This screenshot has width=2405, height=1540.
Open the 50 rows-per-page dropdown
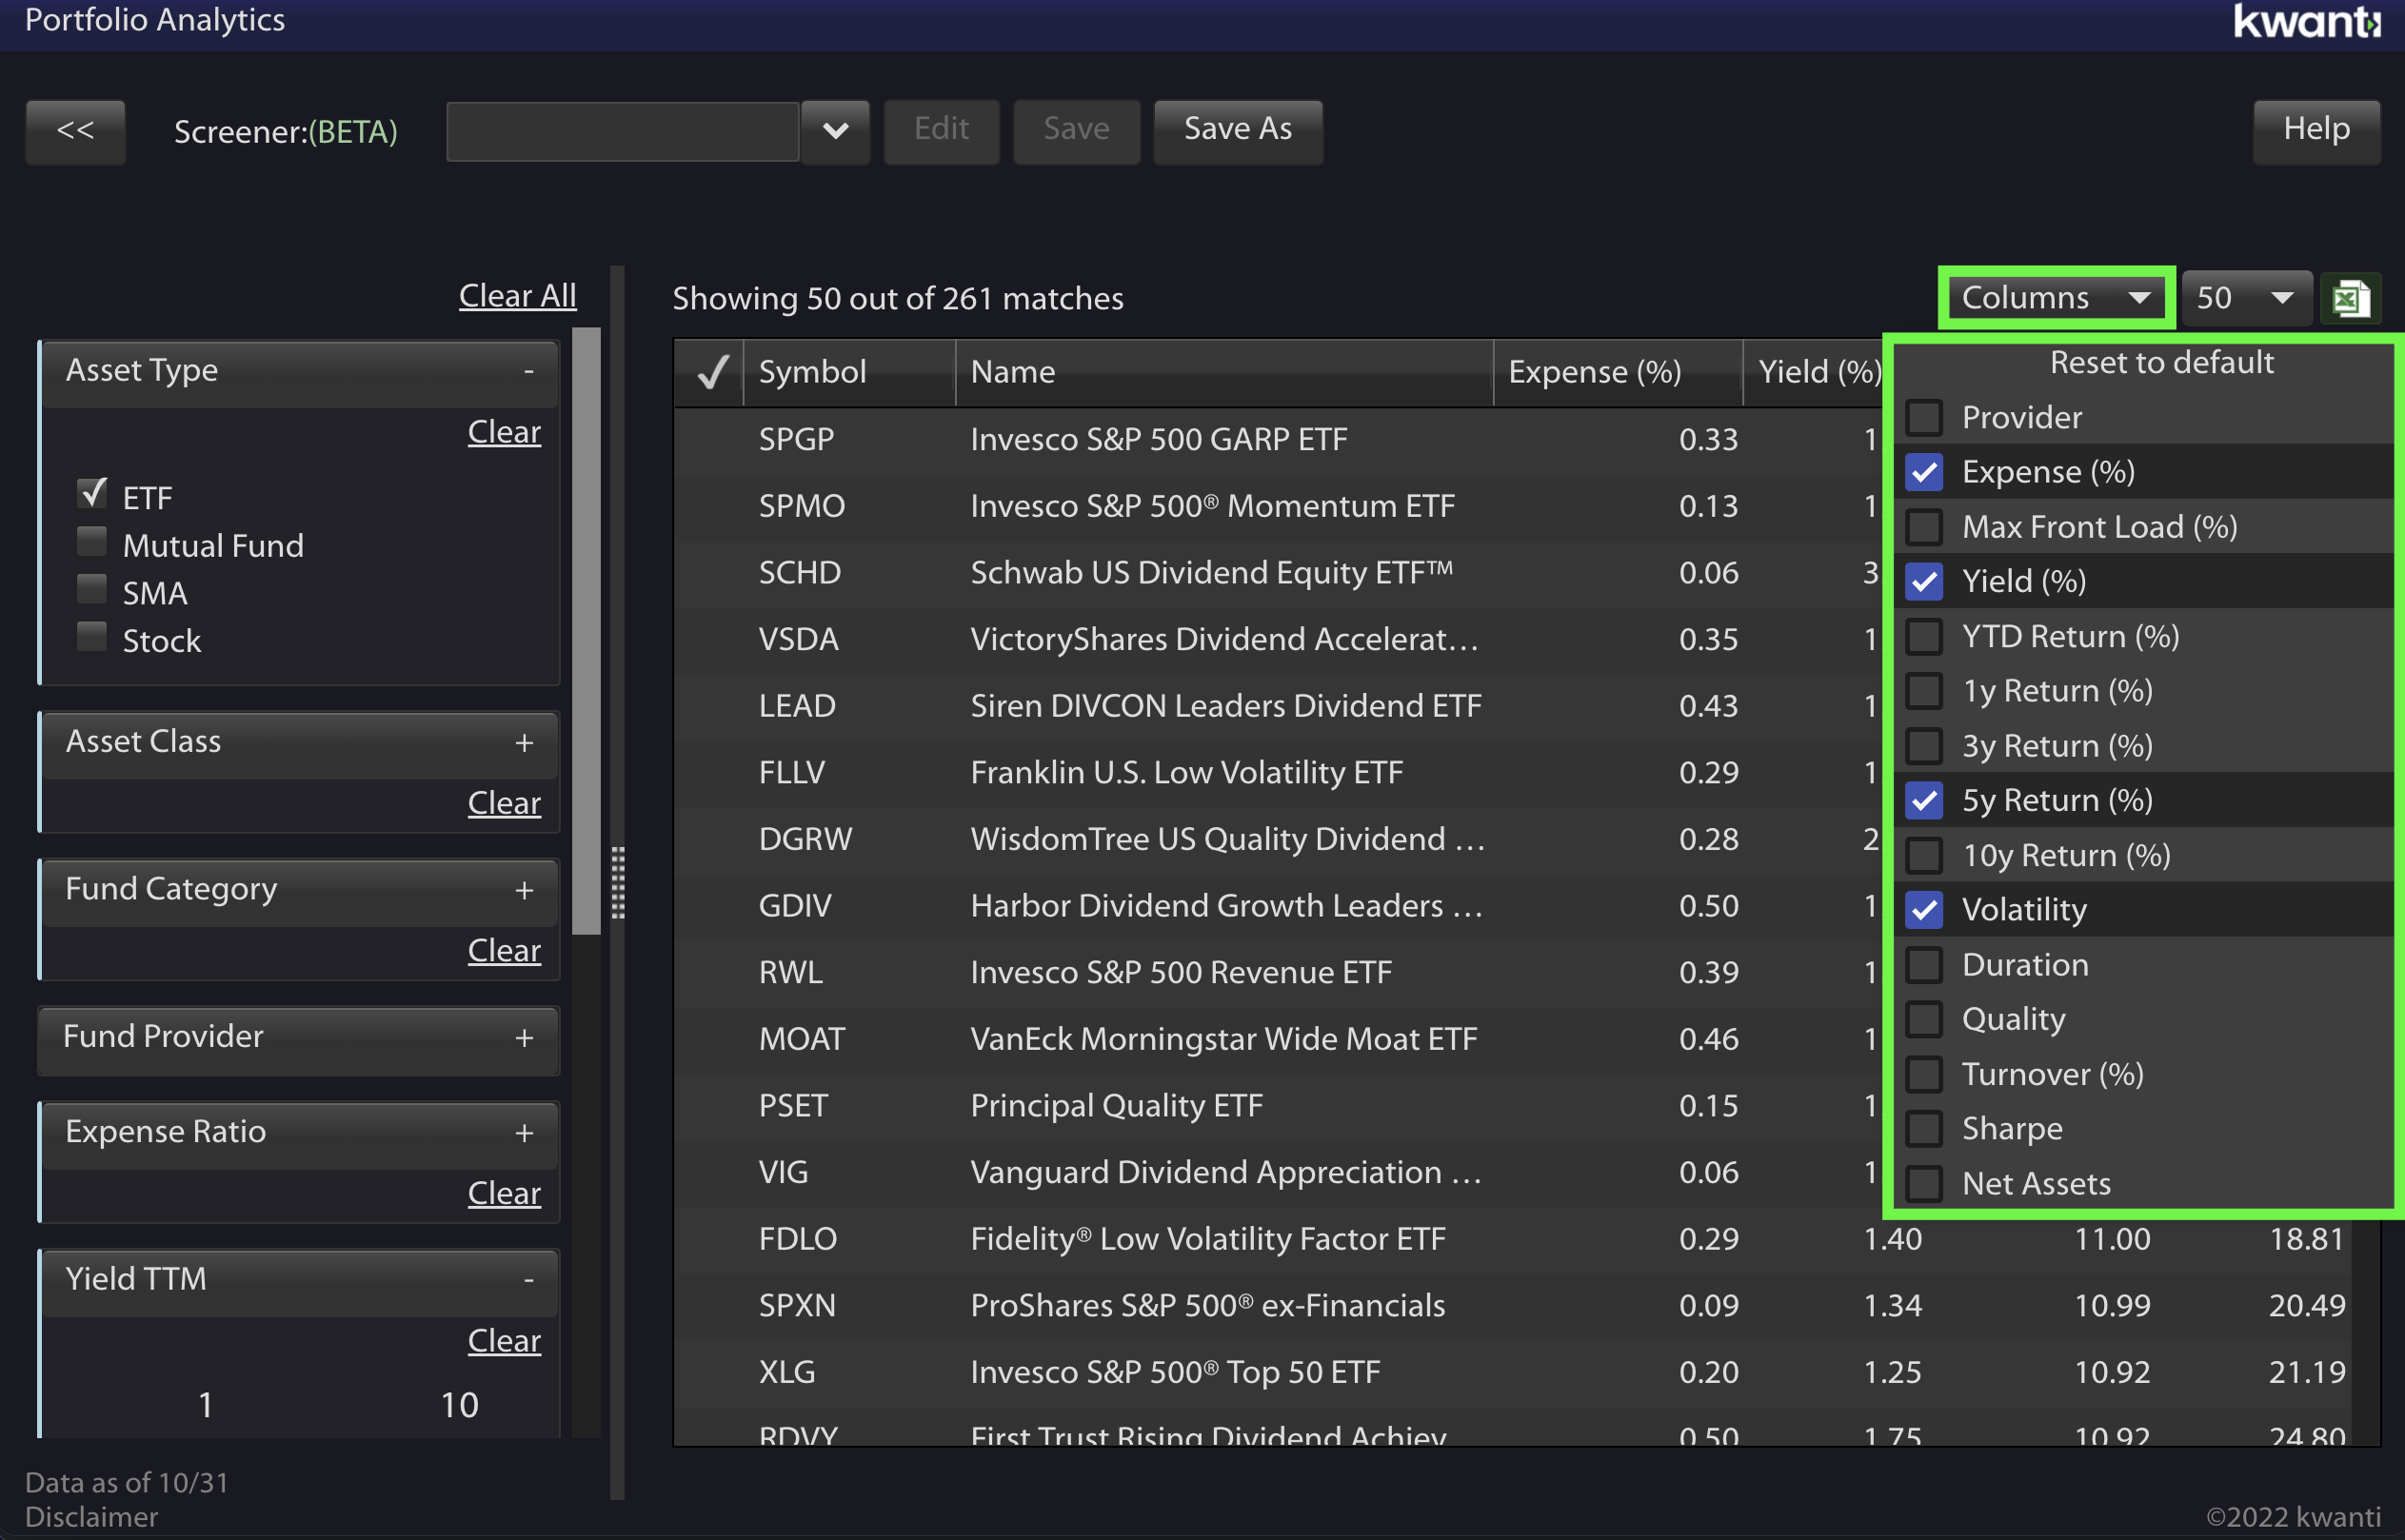2246,297
